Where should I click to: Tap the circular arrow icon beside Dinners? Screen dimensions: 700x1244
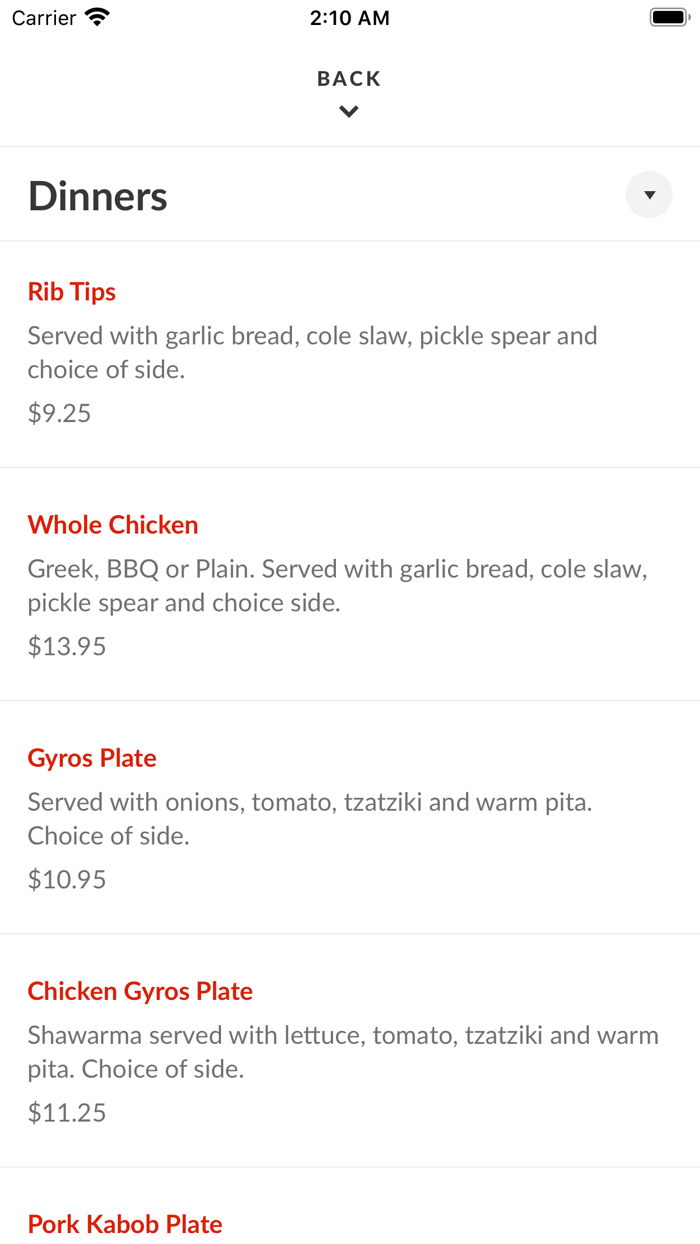coord(648,194)
